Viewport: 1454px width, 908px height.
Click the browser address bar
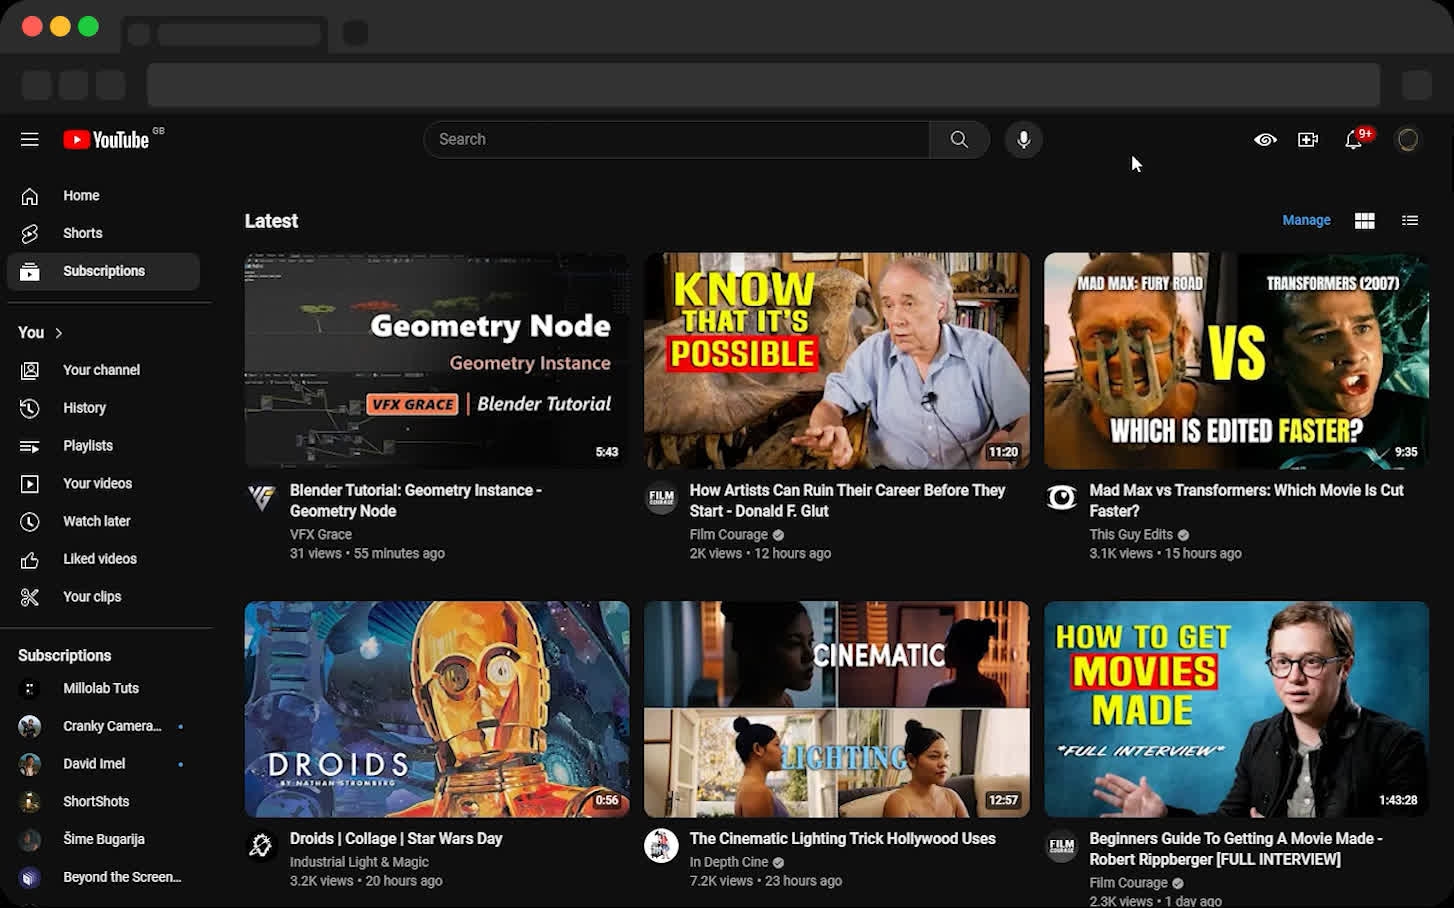point(763,85)
